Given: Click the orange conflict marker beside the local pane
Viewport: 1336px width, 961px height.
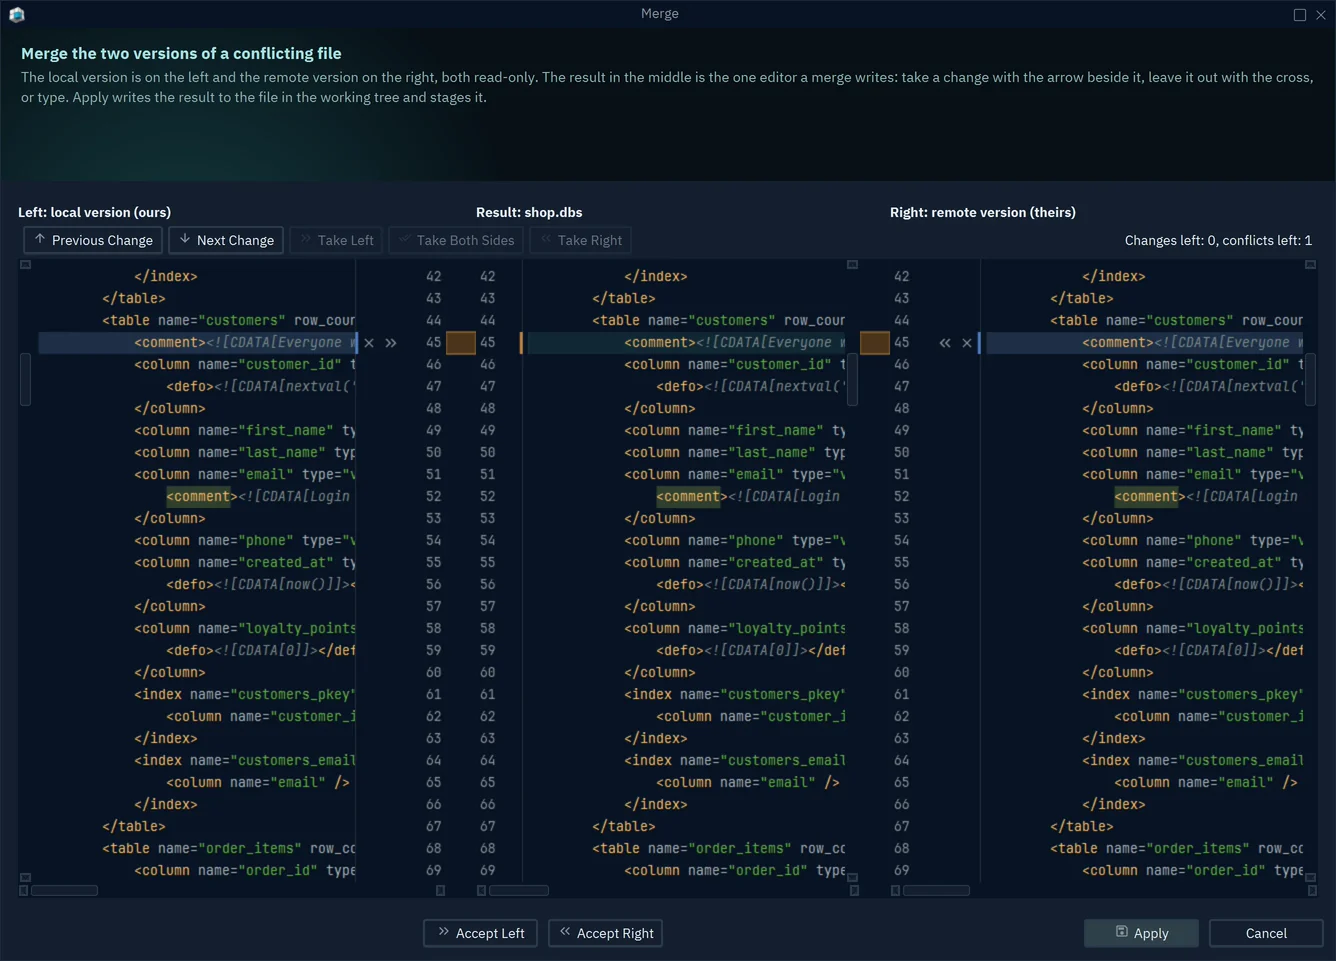Looking at the screenshot, I should pos(461,343).
